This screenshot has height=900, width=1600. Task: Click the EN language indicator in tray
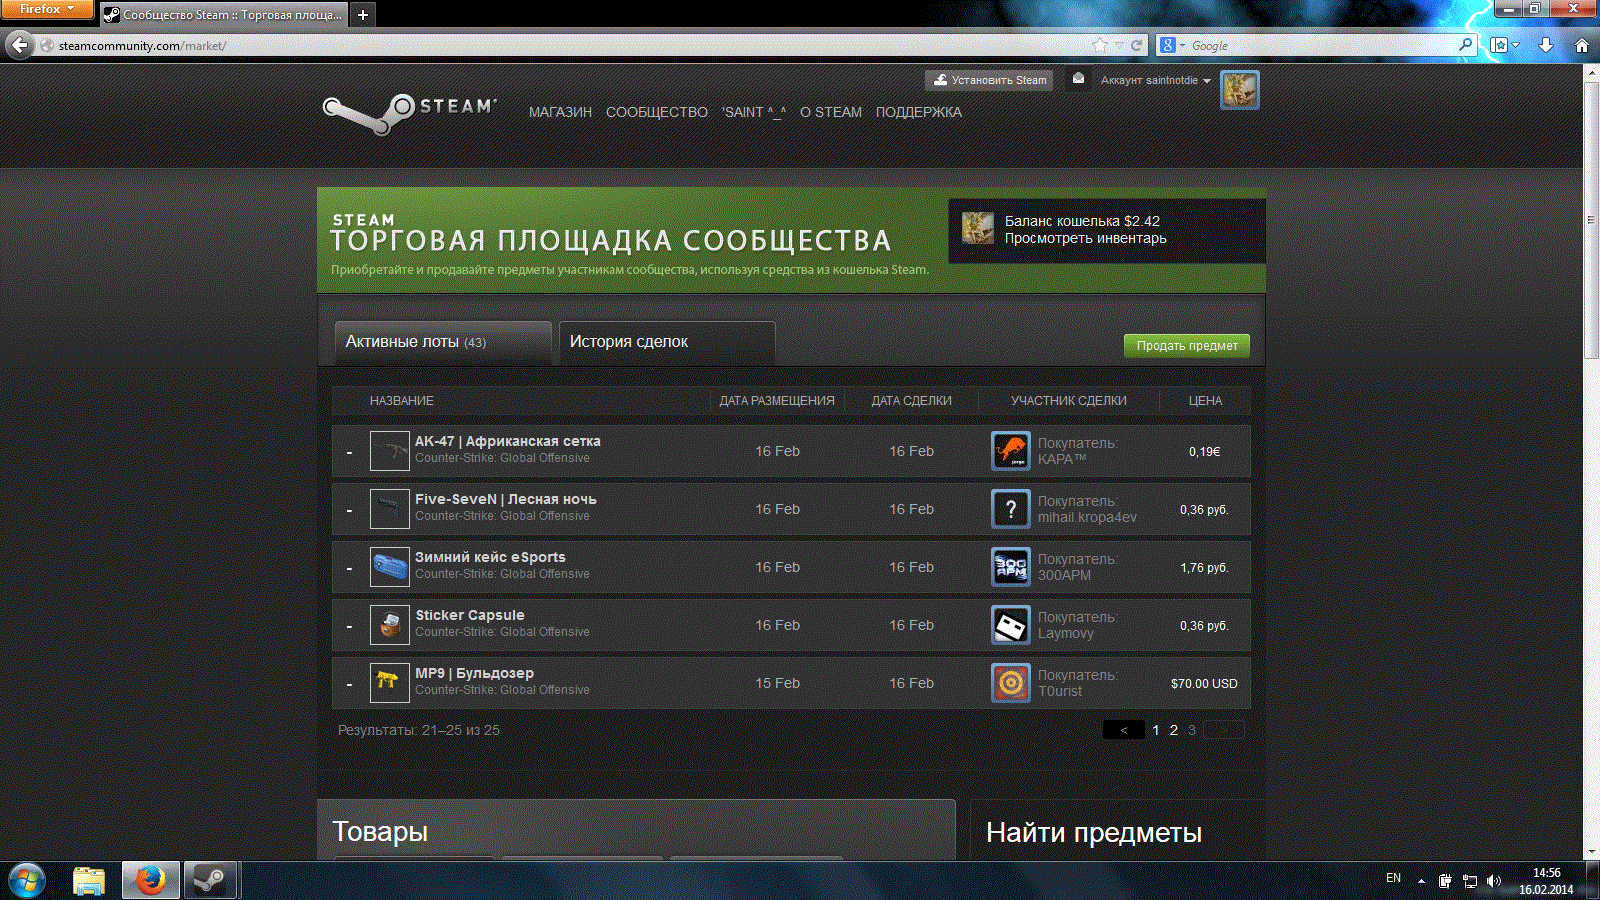pos(1393,878)
